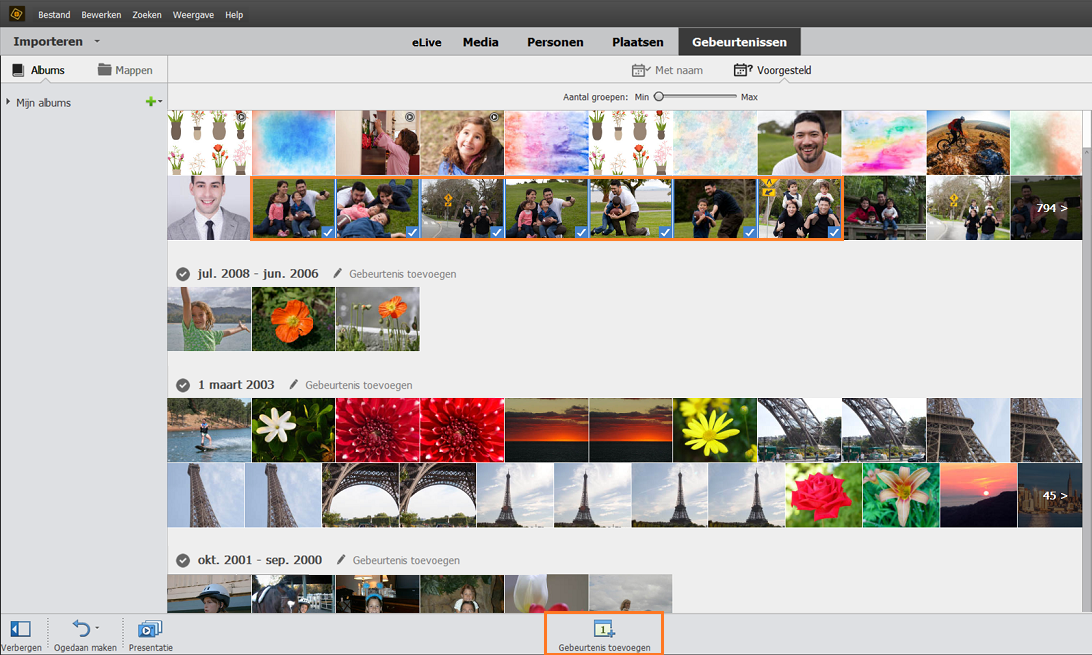Toggle selection of jul. 2008 - jun. 2006 group

point(182,274)
